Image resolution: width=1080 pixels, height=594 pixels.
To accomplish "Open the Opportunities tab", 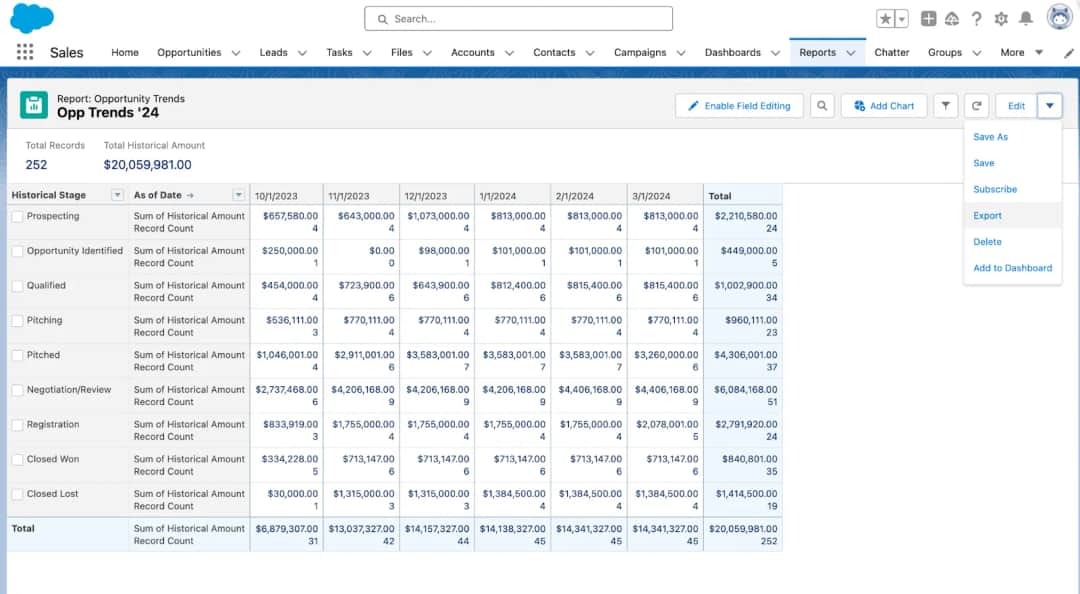I will click(x=189, y=52).
